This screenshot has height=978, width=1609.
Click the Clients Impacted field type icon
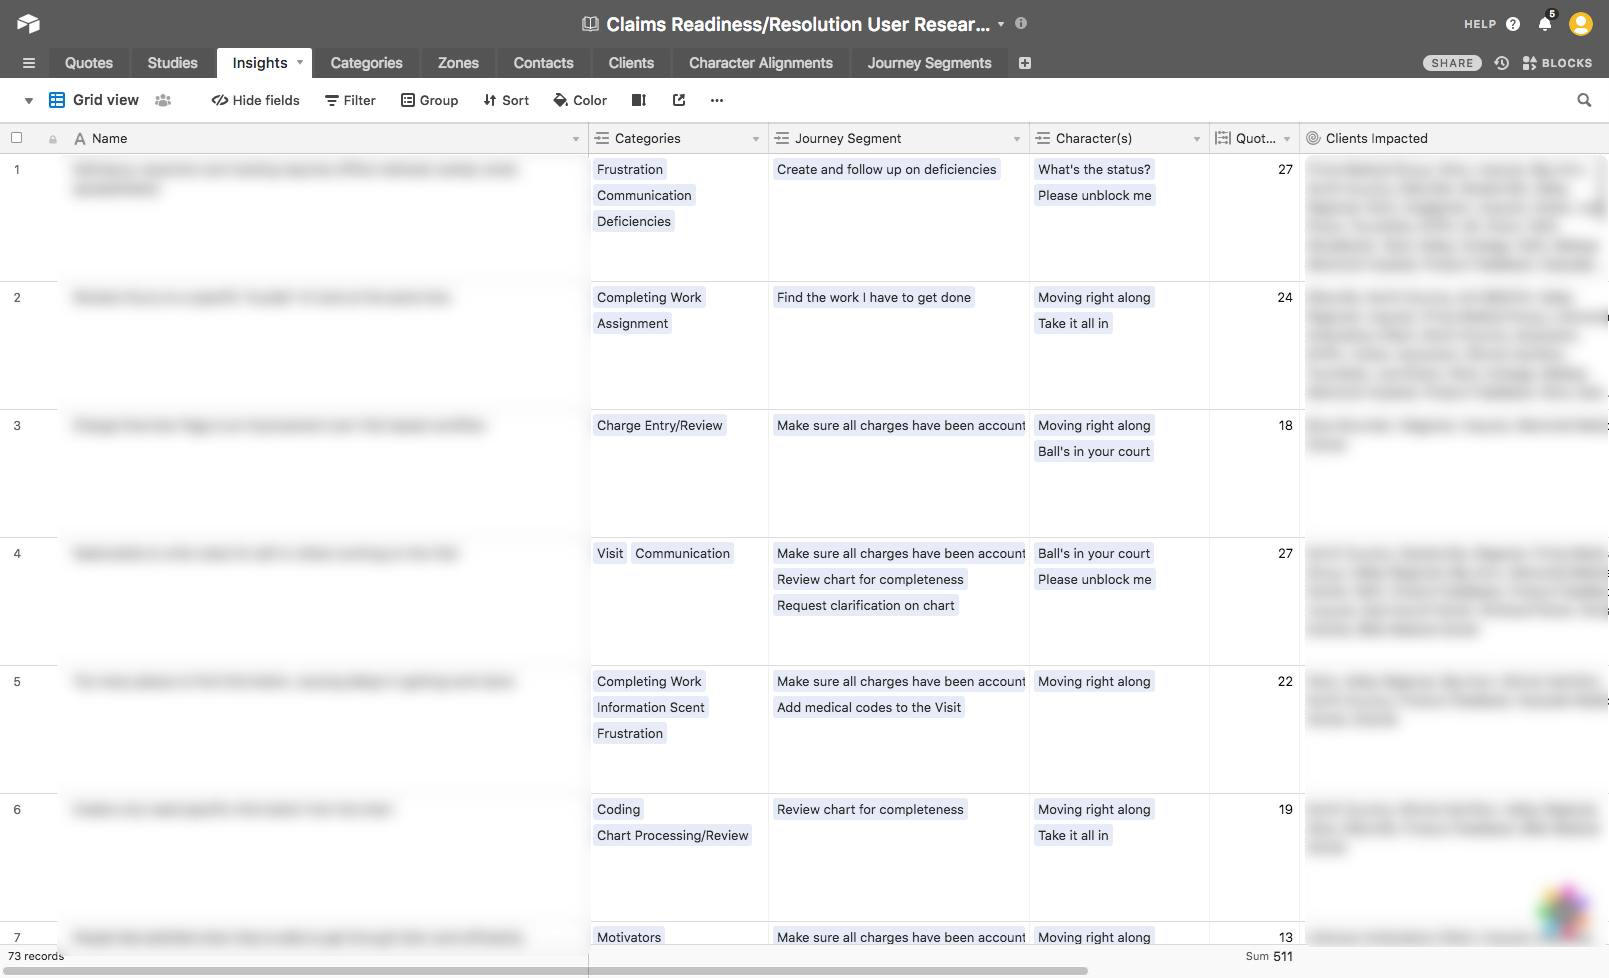(x=1314, y=139)
